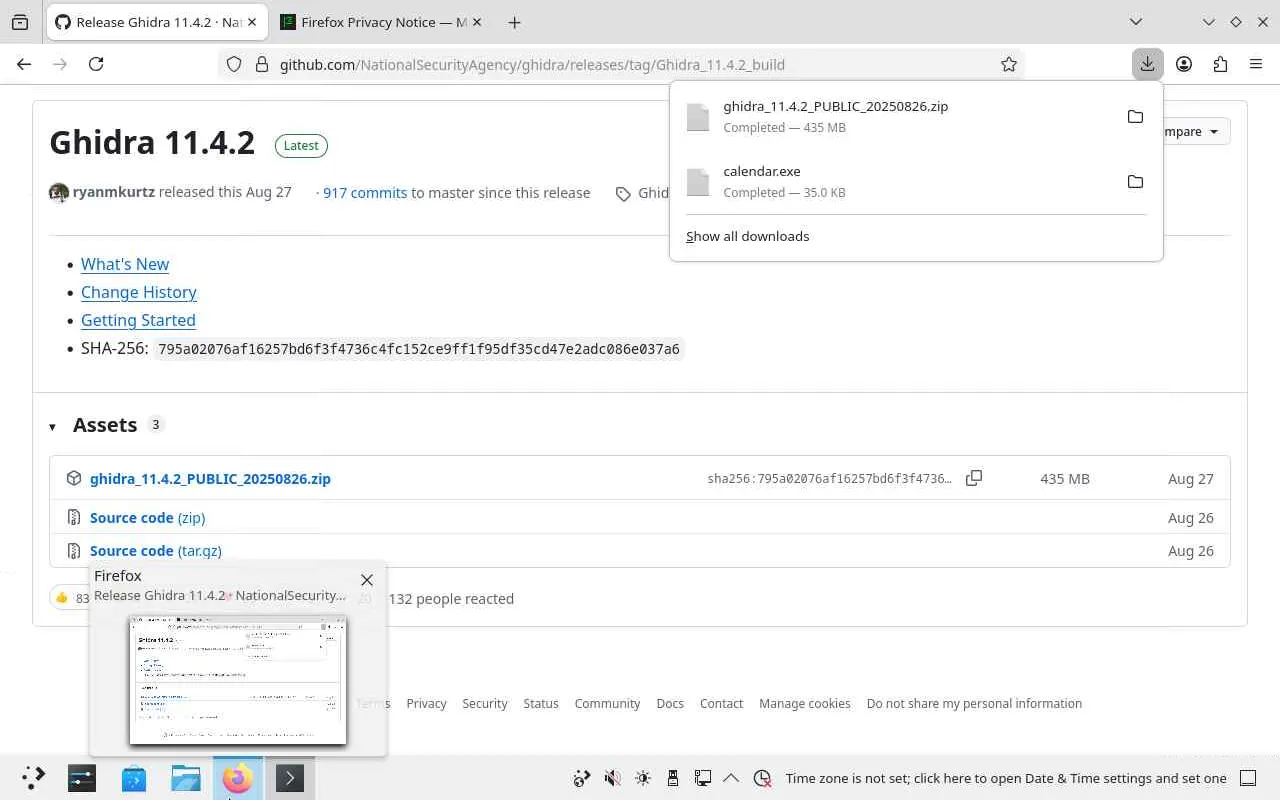Collapse the Assets section
1280x800 pixels.
click(53, 426)
